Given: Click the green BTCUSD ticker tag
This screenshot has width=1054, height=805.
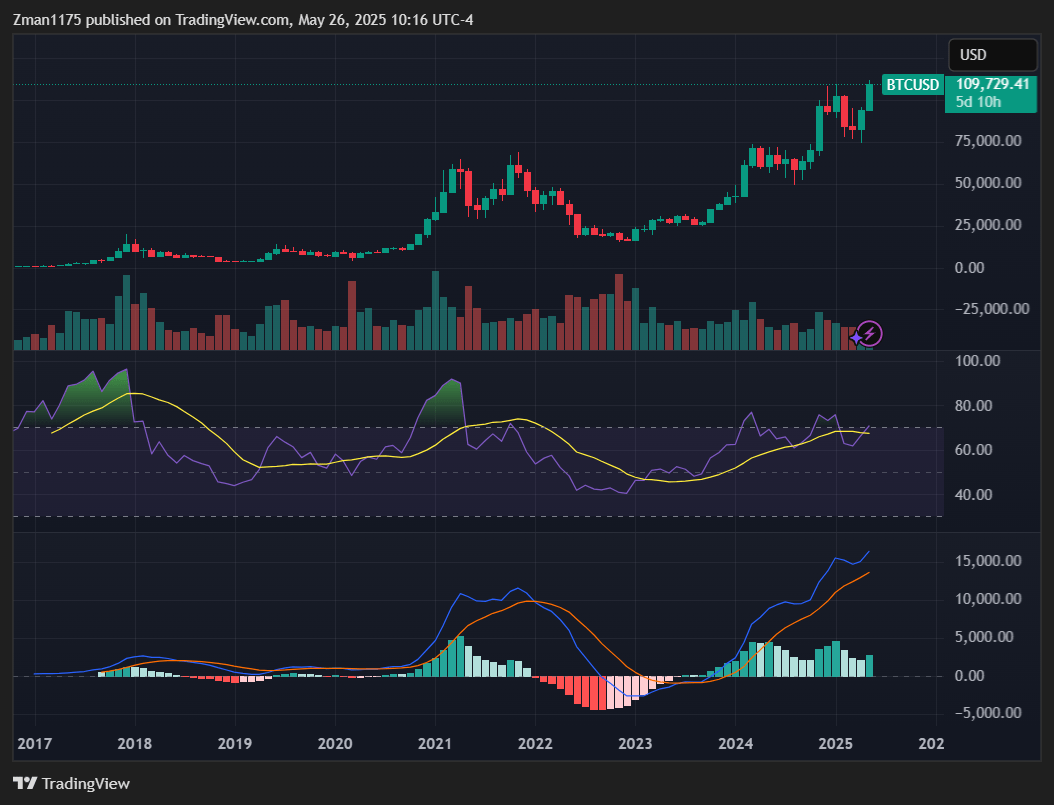Looking at the screenshot, I should pyautogui.click(x=911, y=85).
